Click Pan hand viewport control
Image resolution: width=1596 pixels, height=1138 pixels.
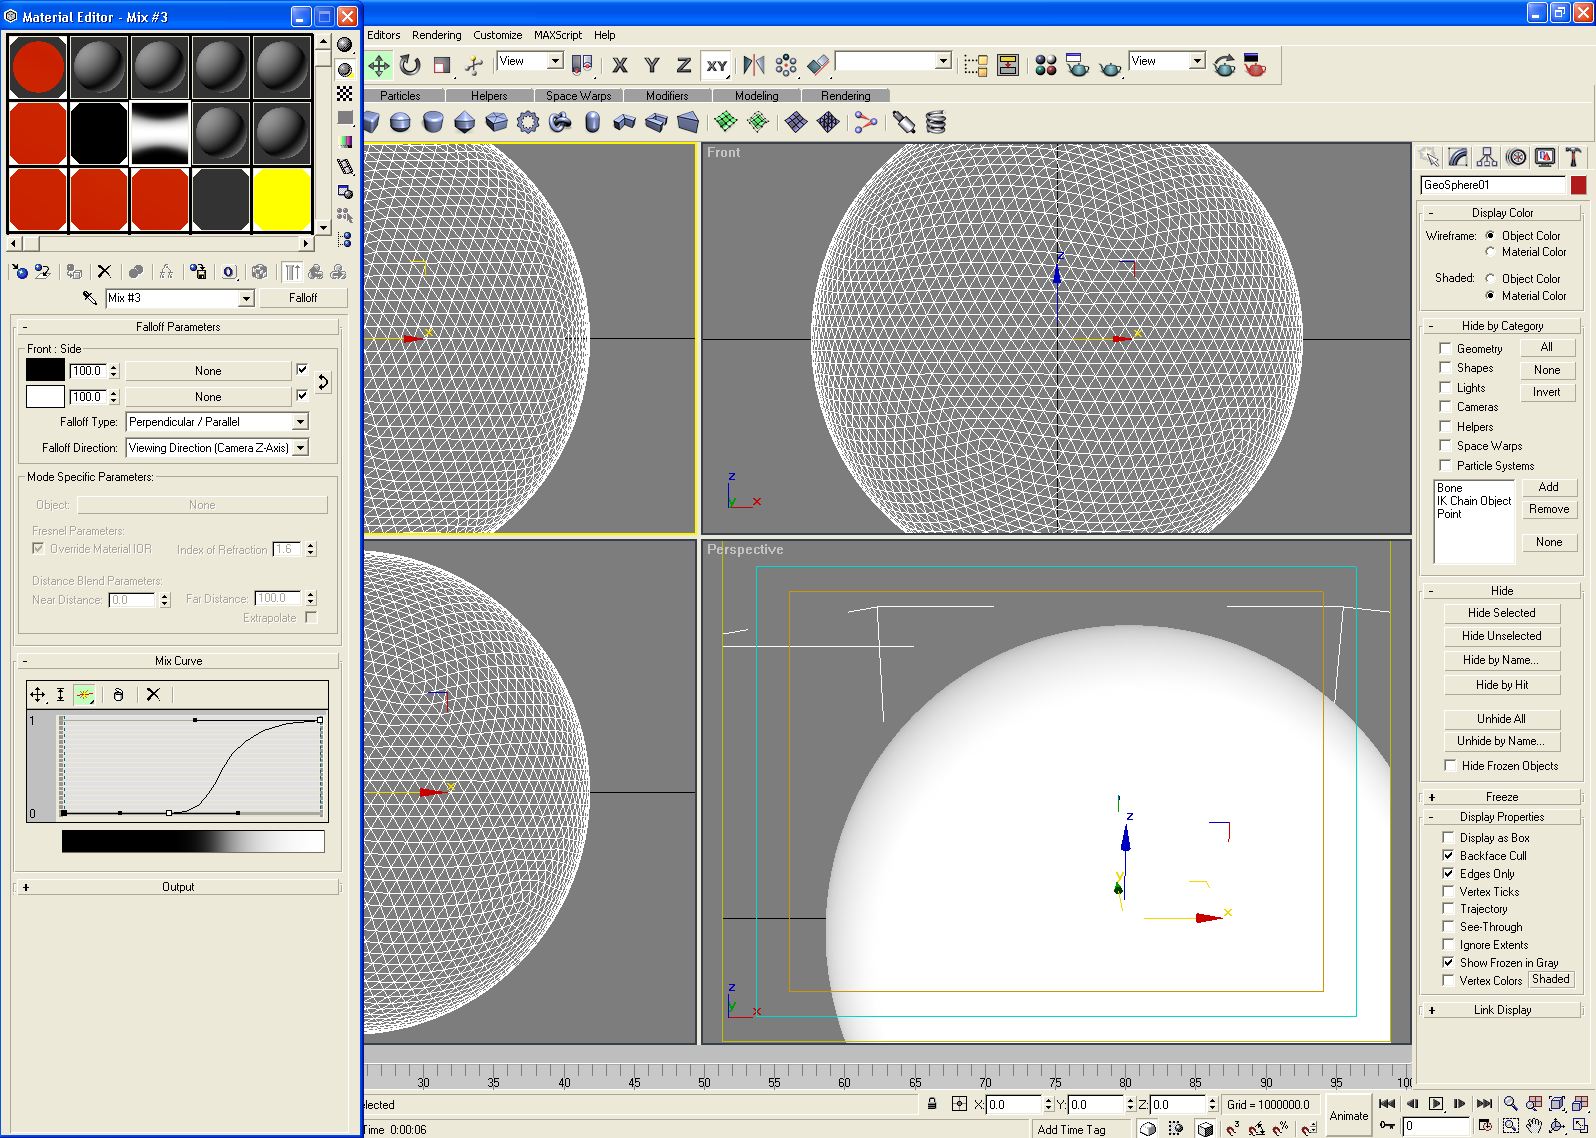click(x=1533, y=1126)
